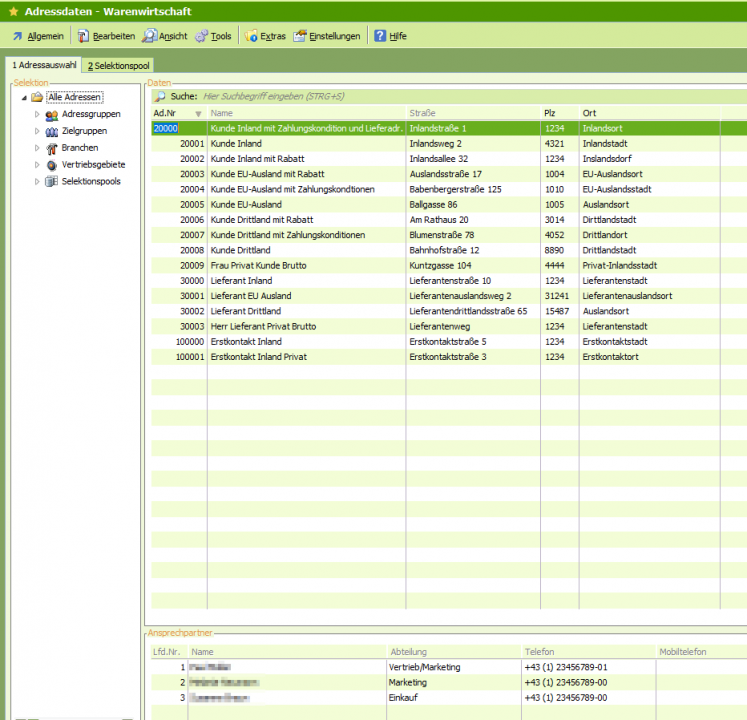Select row 100000 Erstkontakt Inland
Image resolution: width=747 pixels, height=720 pixels.
click(449, 342)
